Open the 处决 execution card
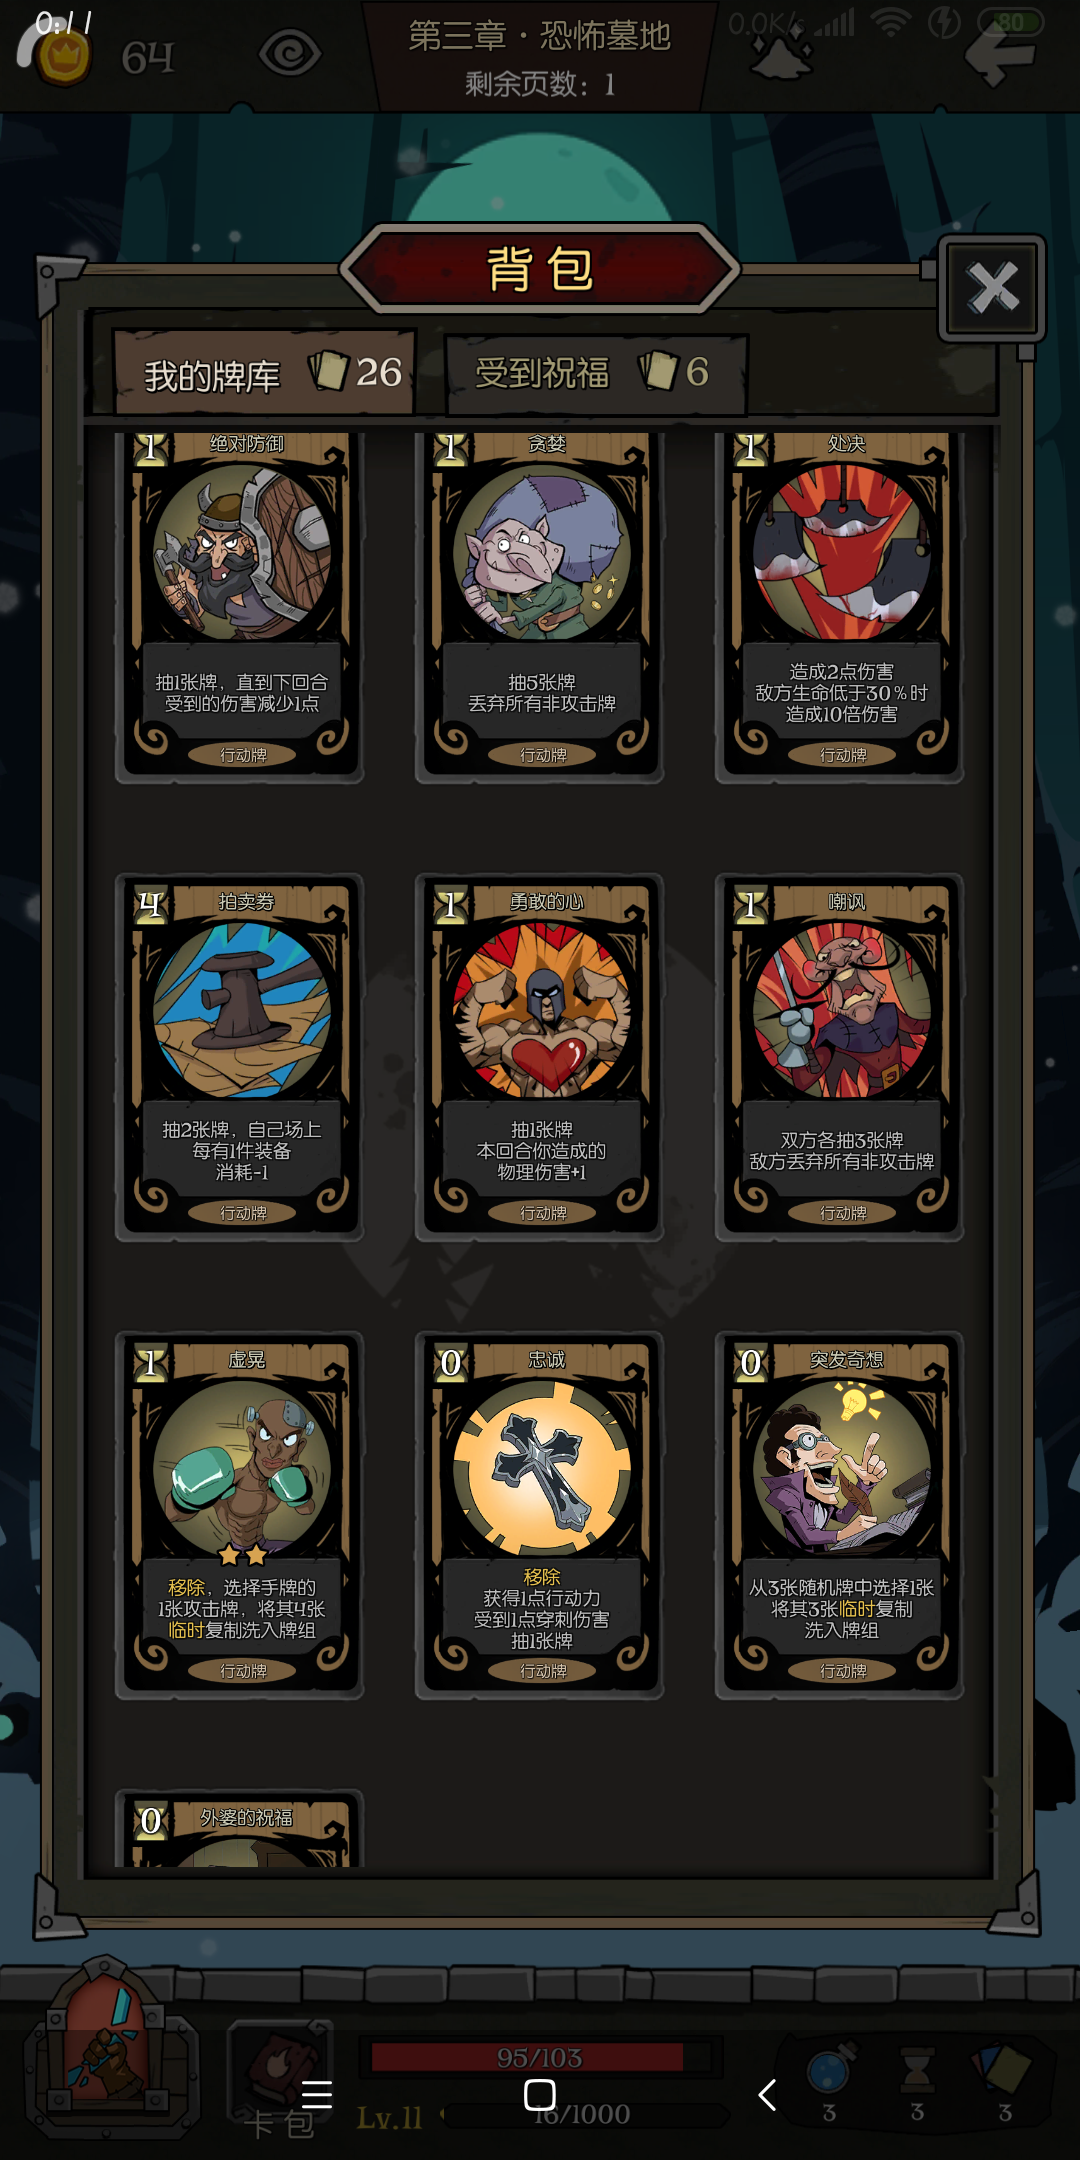Image resolution: width=1080 pixels, height=2160 pixels. click(840, 604)
